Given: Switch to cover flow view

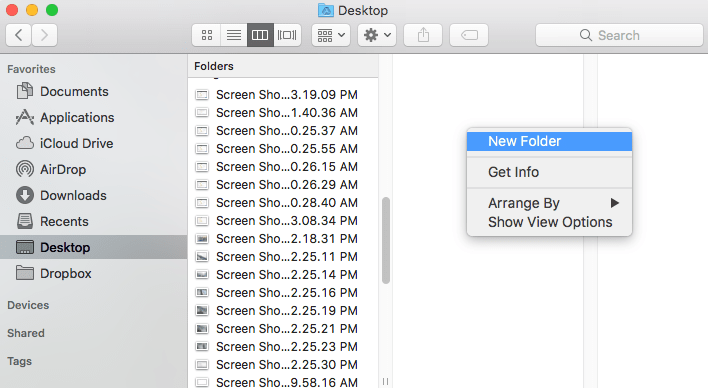Looking at the screenshot, I should pyautogui.click(x=287, y=35).
